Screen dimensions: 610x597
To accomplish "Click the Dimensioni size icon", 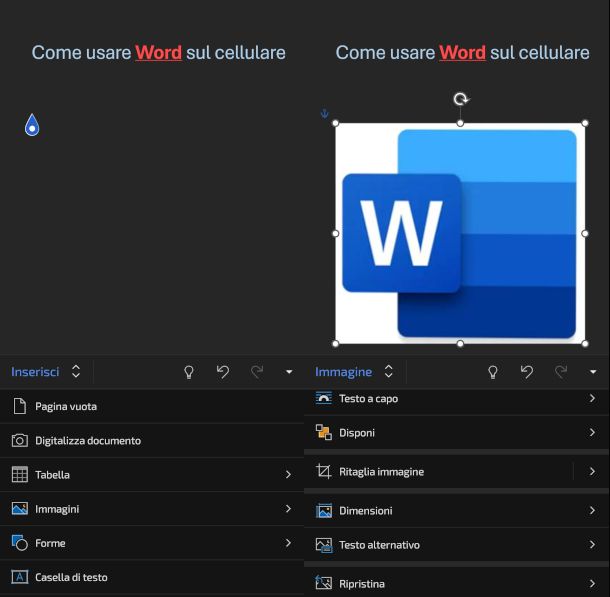I will 324,511.
